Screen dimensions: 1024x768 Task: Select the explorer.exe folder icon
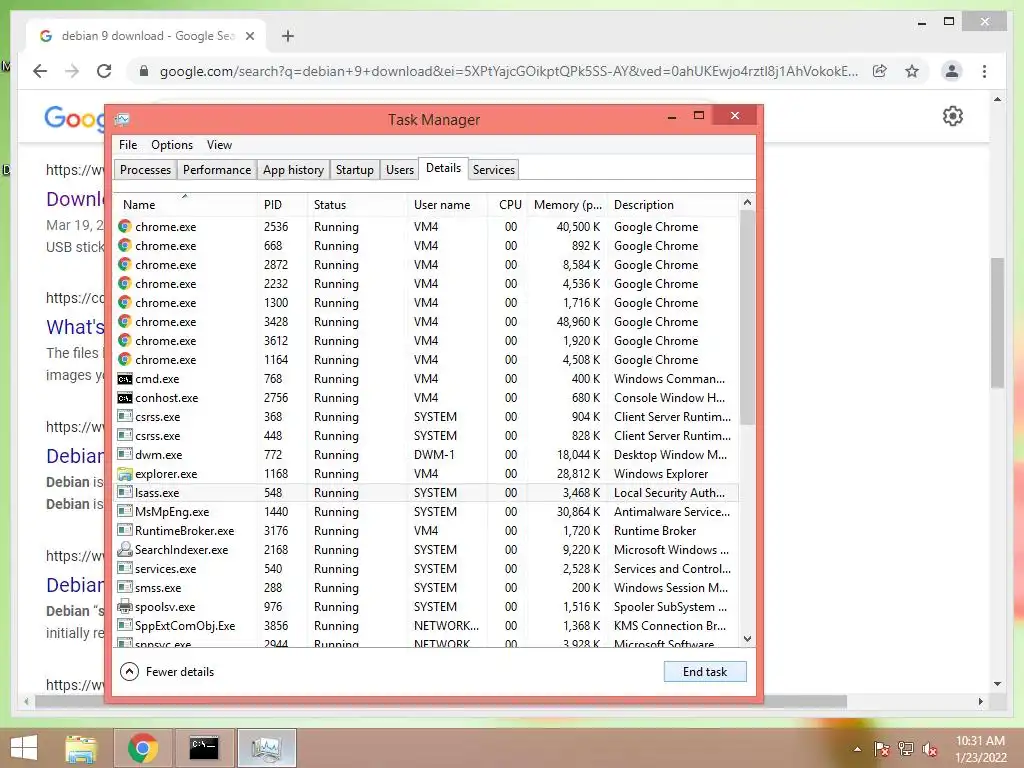click(x=124, y=473)
